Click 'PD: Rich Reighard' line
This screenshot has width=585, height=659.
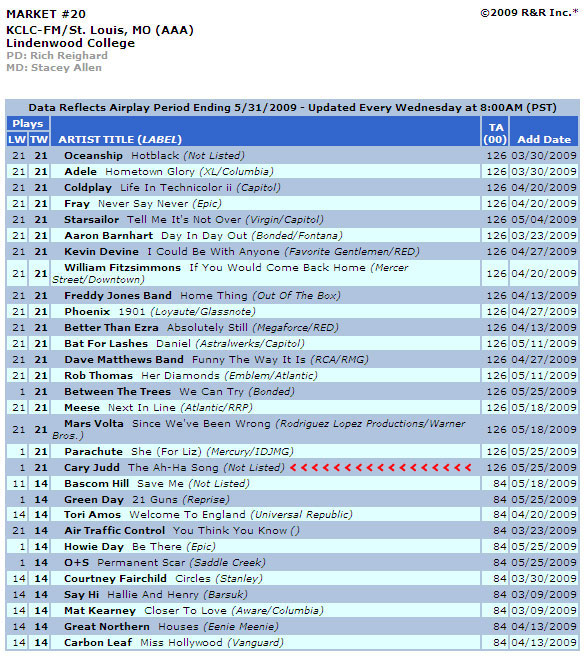(57, 55)
